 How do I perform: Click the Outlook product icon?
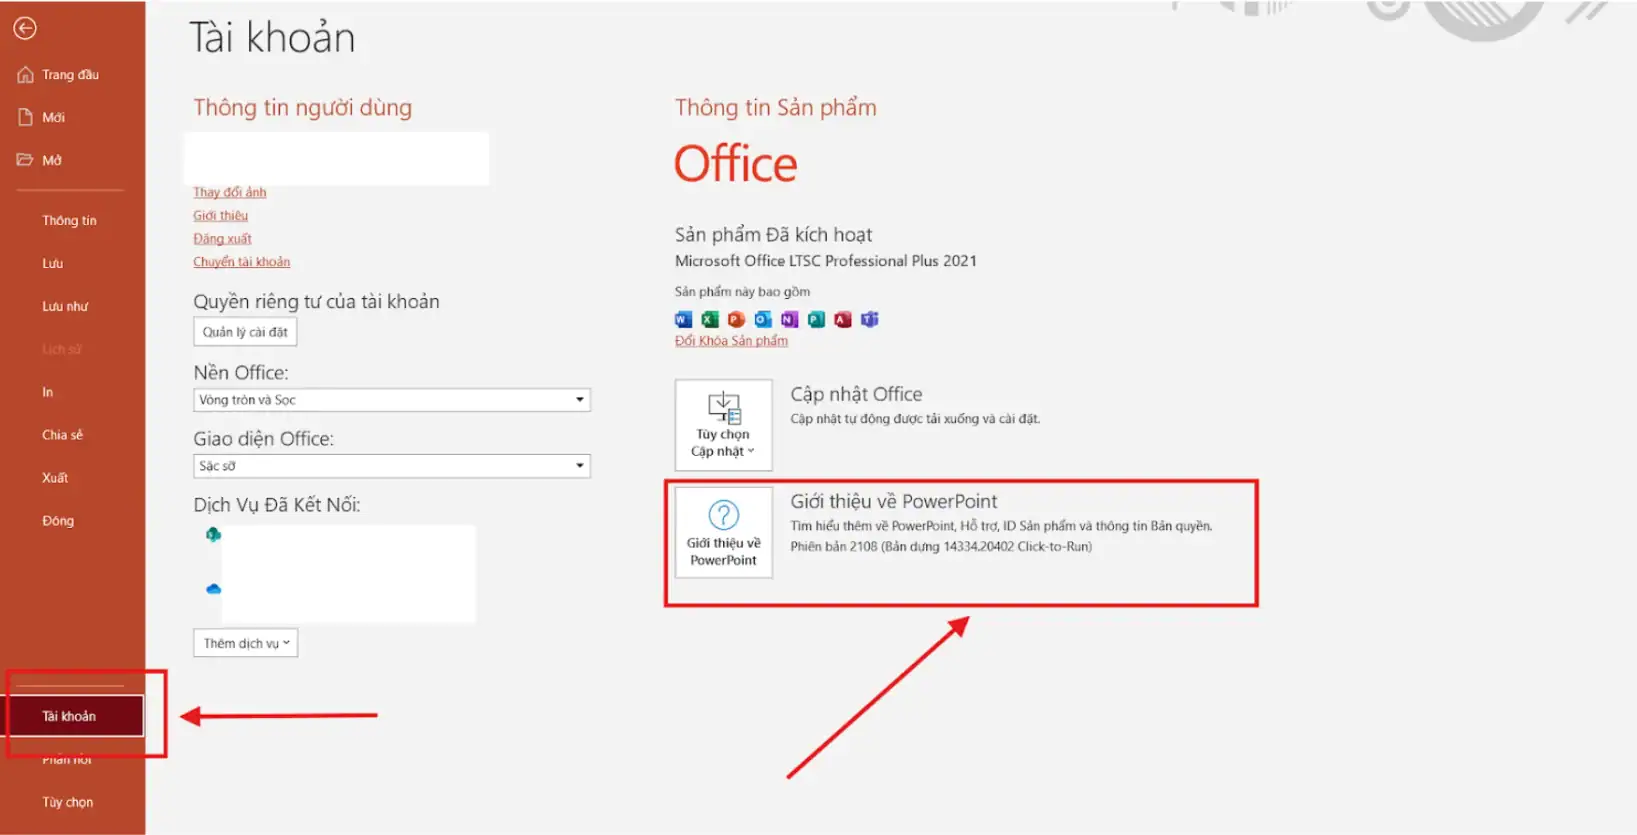click(763, 320)
